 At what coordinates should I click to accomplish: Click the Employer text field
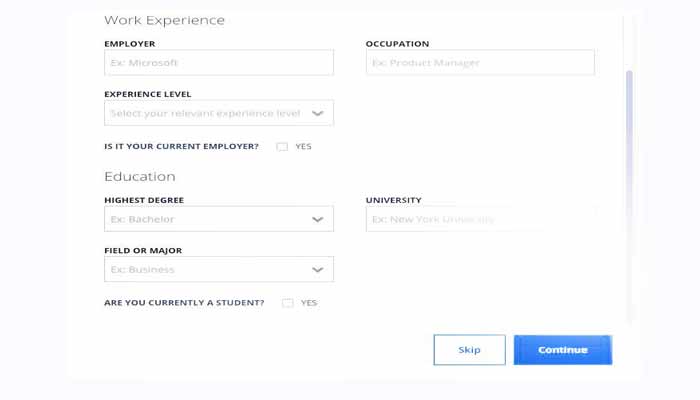(218, 63)
